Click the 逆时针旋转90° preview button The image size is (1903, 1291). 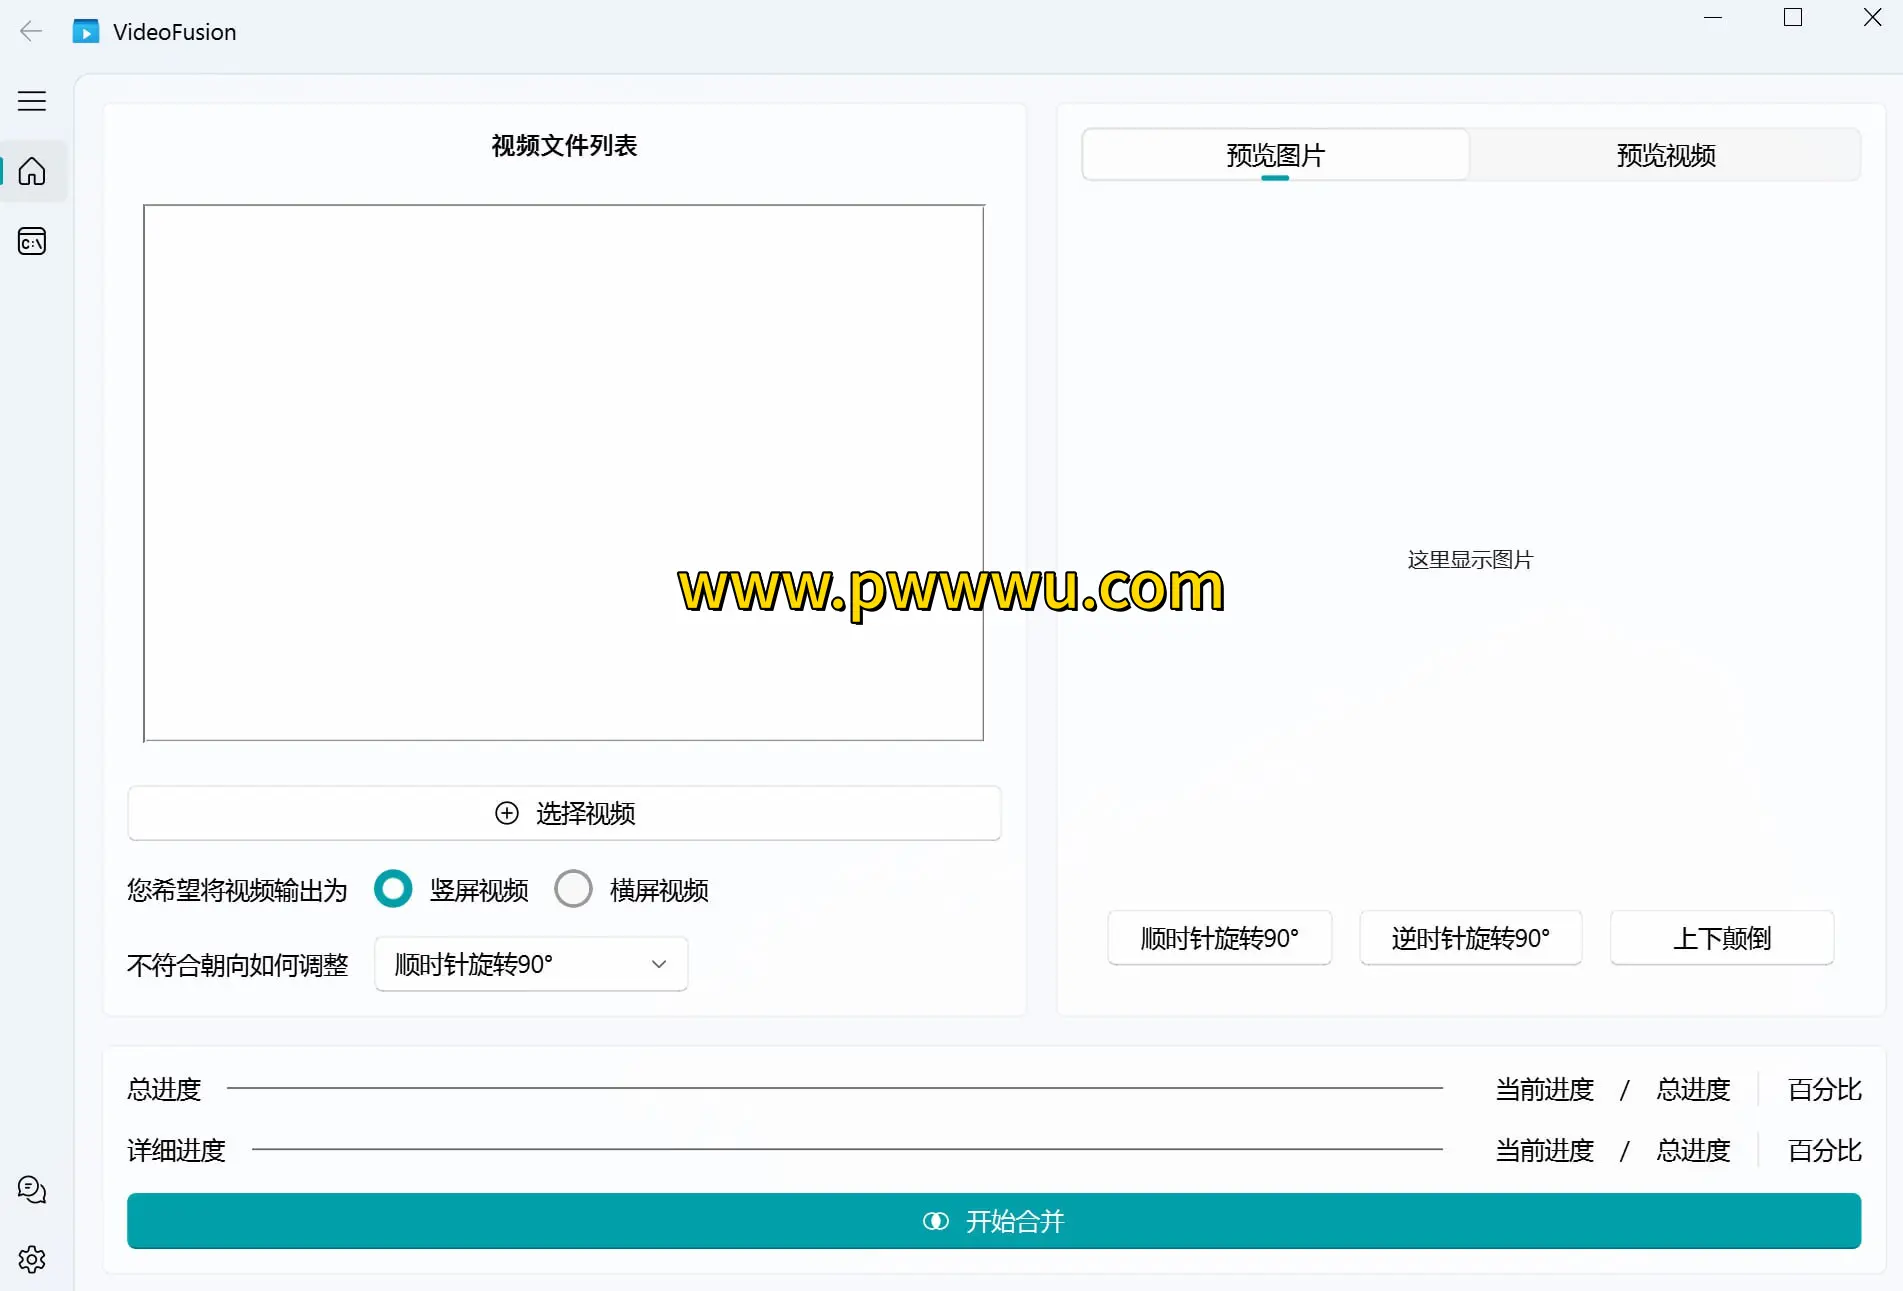[1470, 938]
